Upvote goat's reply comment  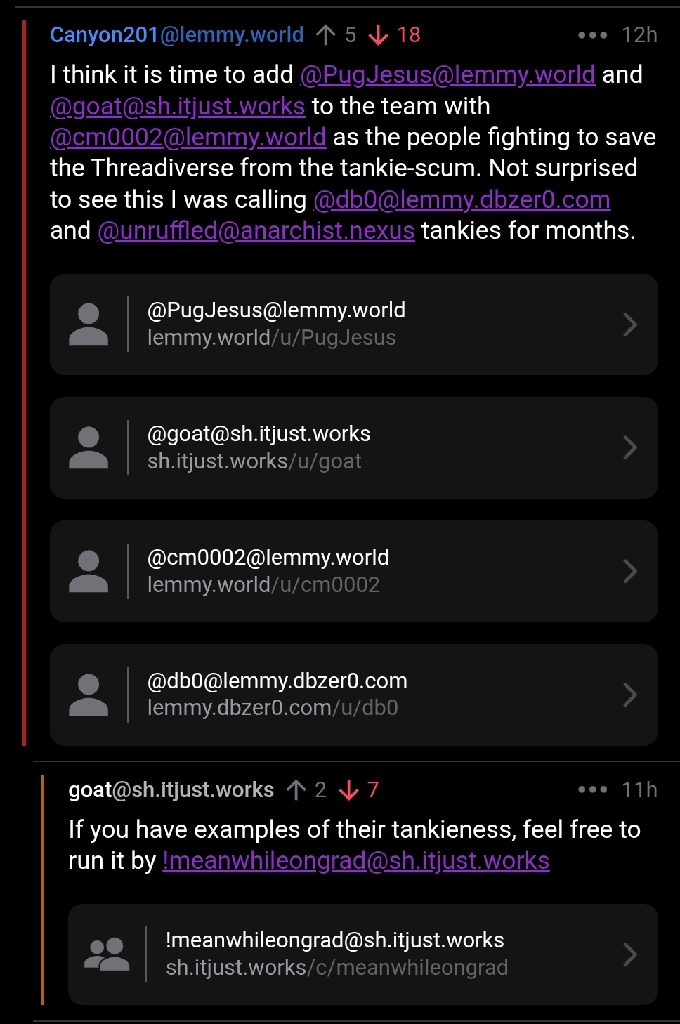tap(296, 790)
